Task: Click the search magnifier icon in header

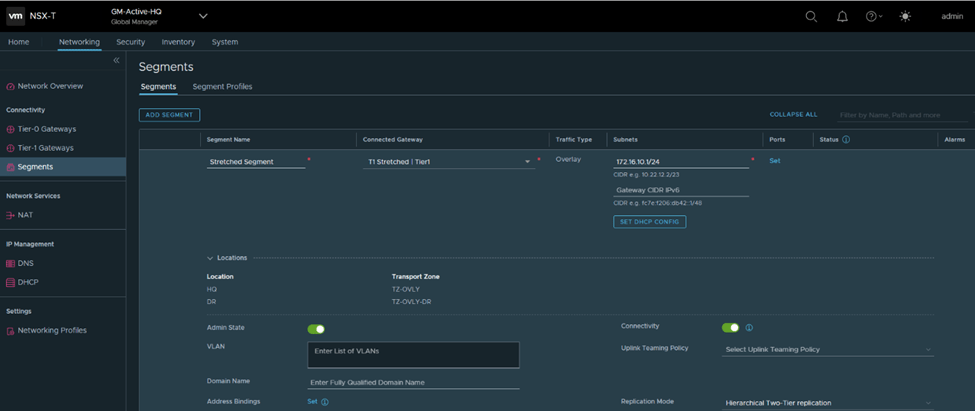Action: tap(811, 16)
